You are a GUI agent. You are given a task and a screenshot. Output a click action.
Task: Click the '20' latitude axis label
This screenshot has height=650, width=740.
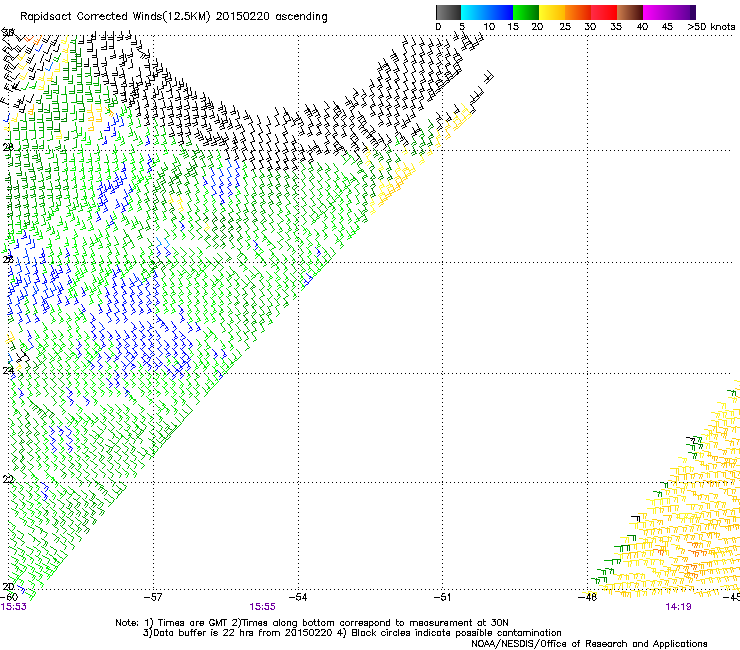tap(8, 586)
